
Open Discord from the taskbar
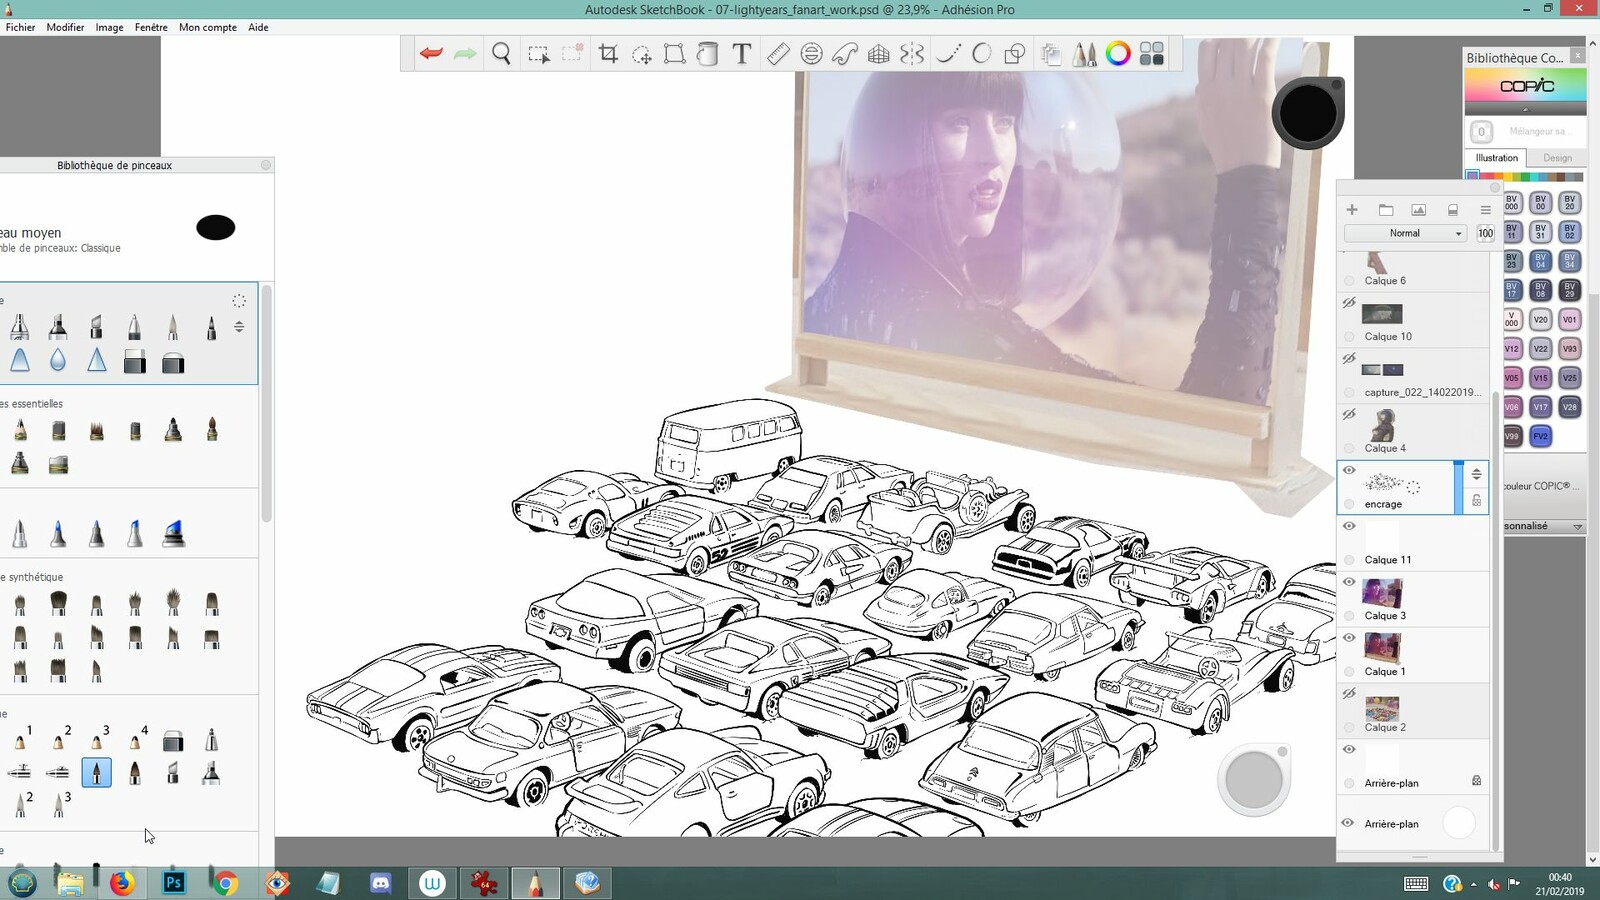380,883
